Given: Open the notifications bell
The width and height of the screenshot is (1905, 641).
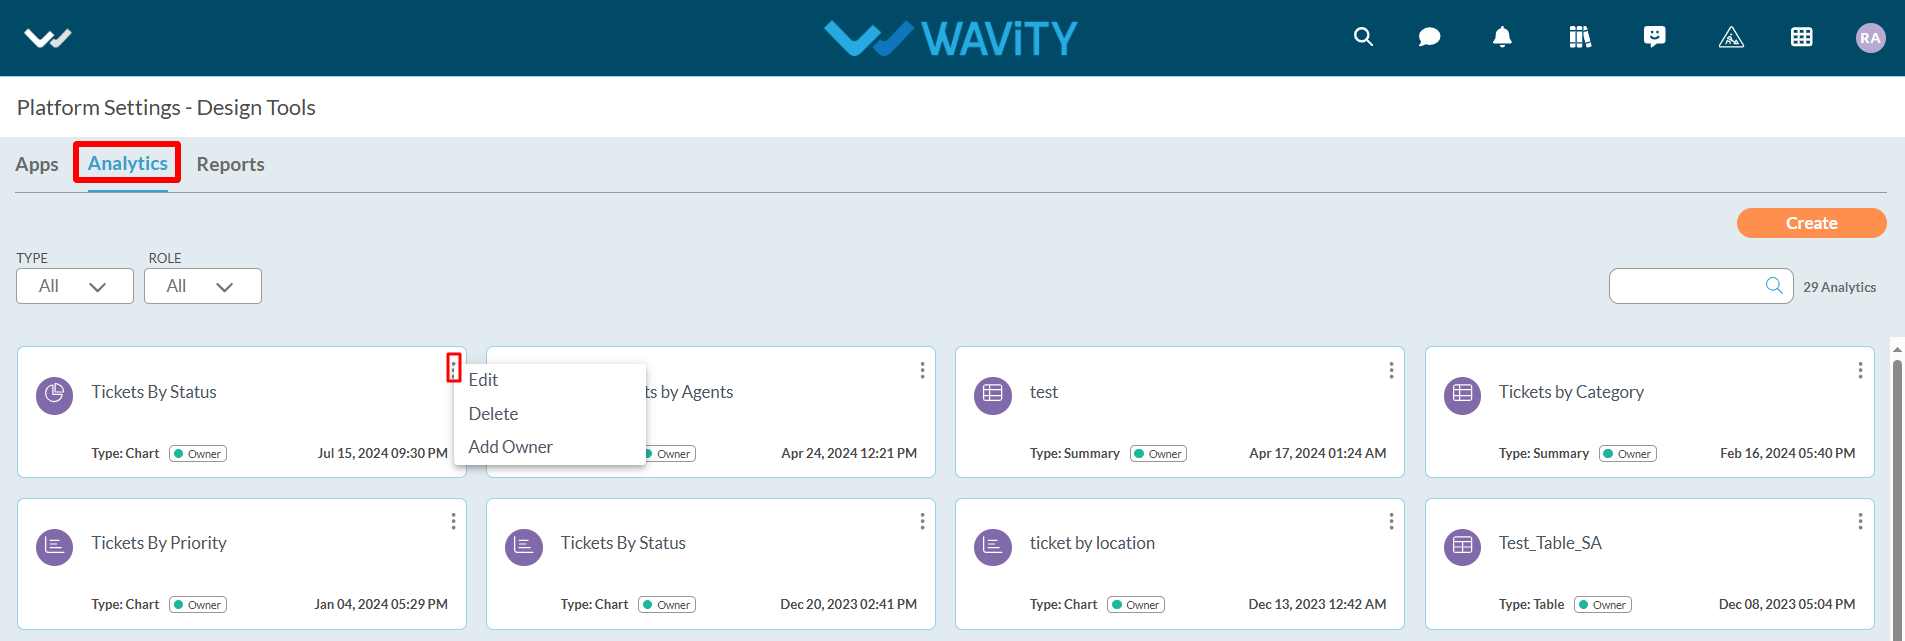Looking at the screenshot, I should coord(1502,37).
